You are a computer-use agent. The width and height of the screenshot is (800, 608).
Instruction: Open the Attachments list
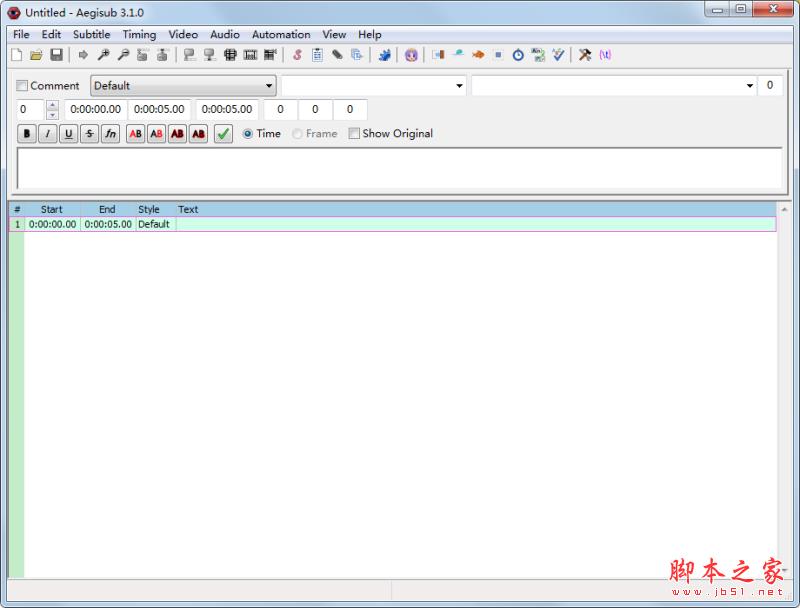337,55
